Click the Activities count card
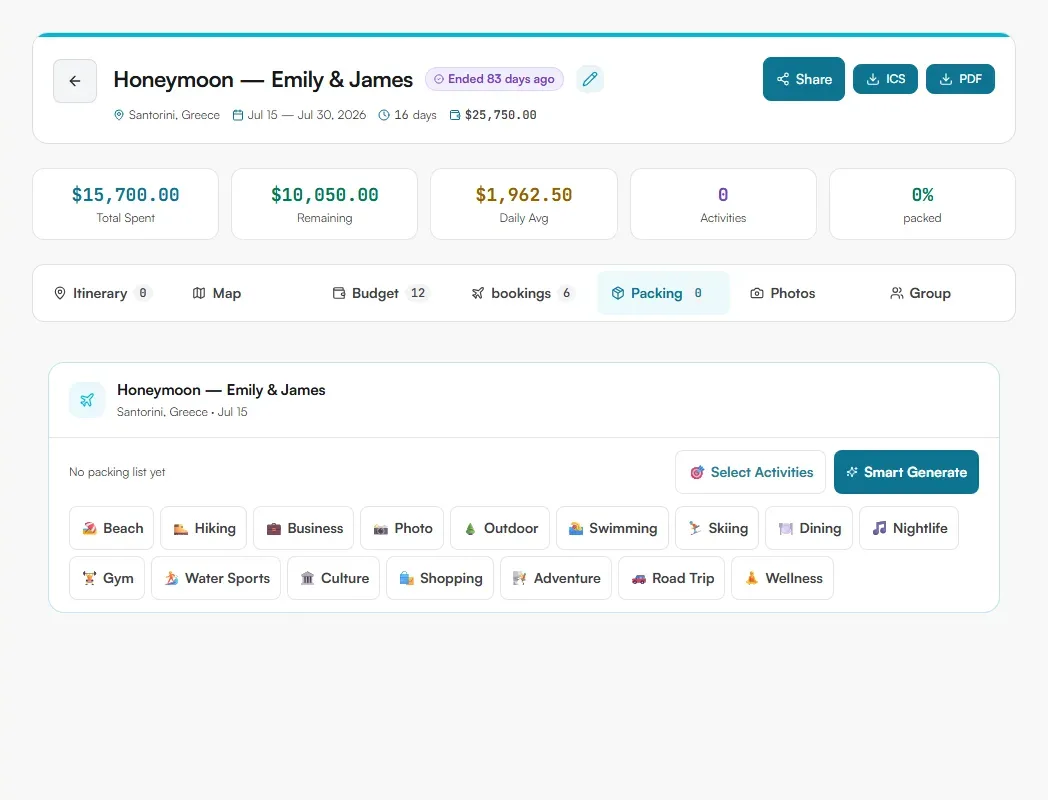1048x800 pixels. (x=723, y=204)
